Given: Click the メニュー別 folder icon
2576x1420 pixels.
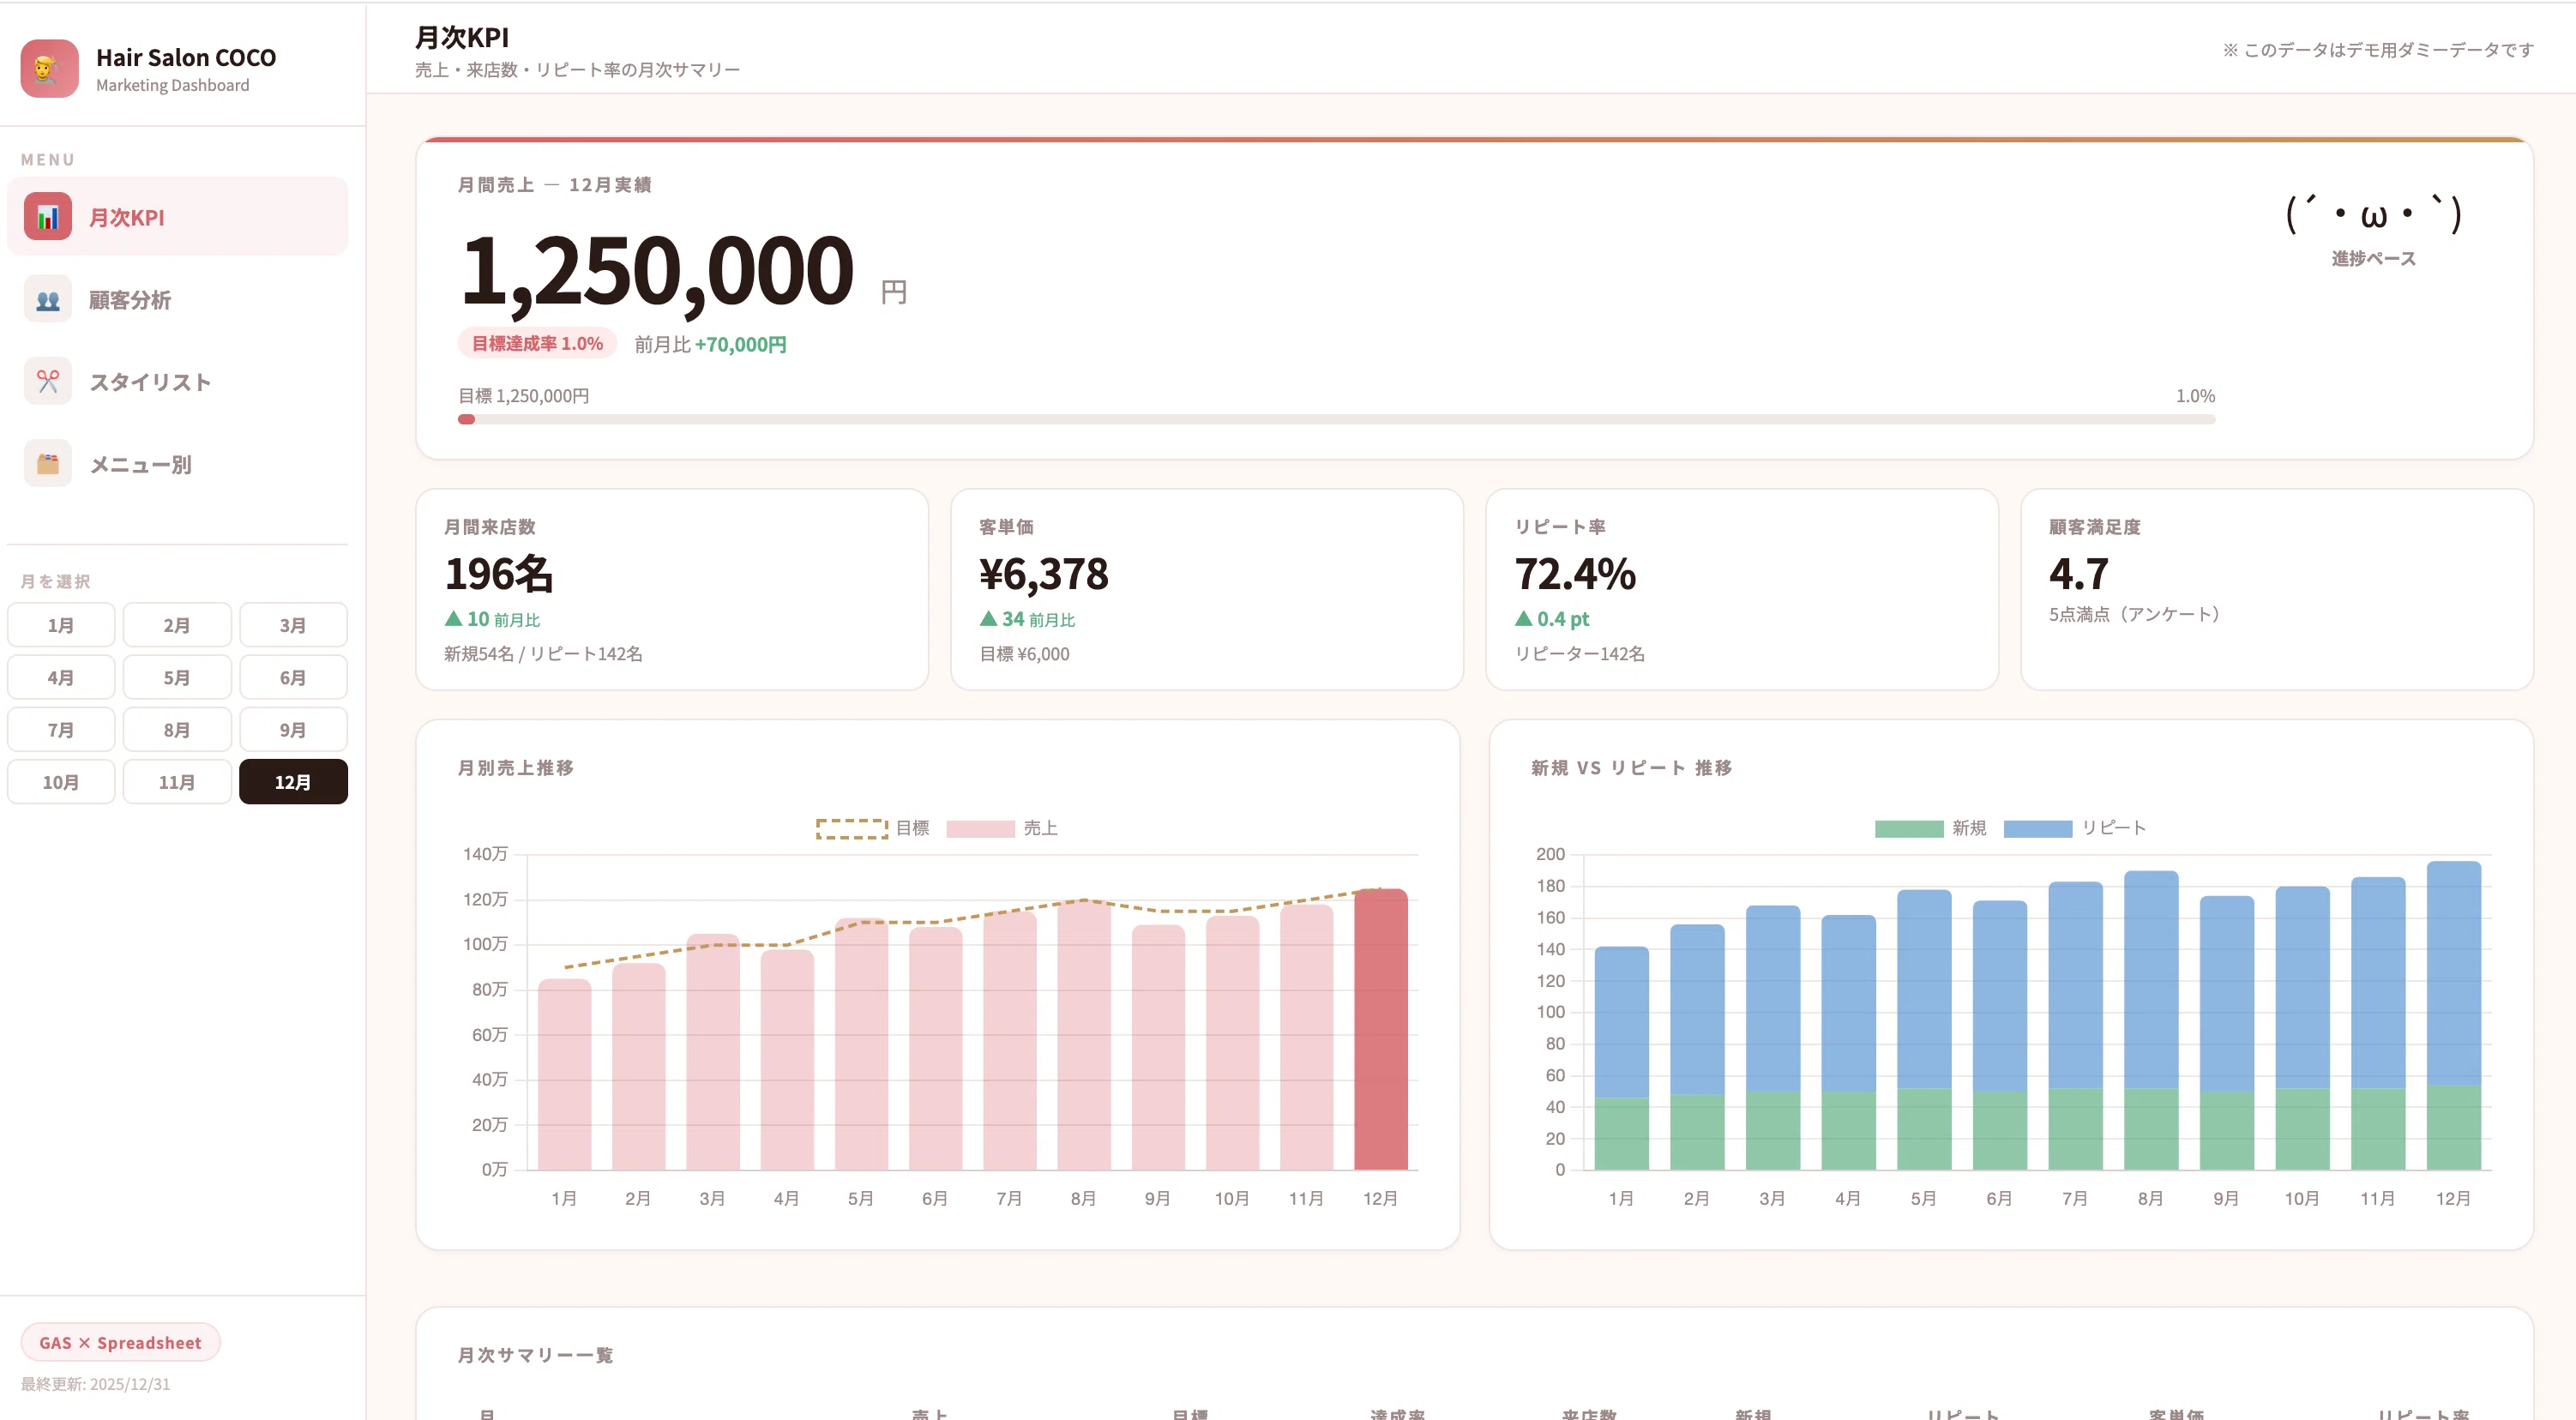Looking at the screenshot, I should [48, 464].
